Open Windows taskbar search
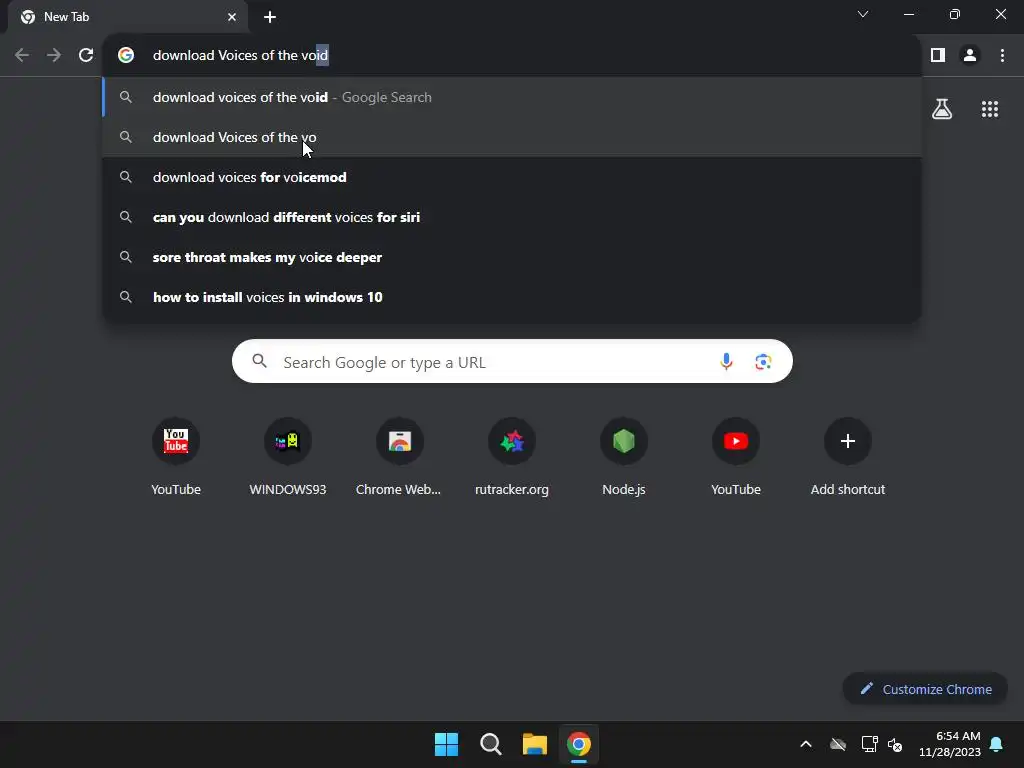This screenshot has height=768, width=1024. [x=490, y=744]
